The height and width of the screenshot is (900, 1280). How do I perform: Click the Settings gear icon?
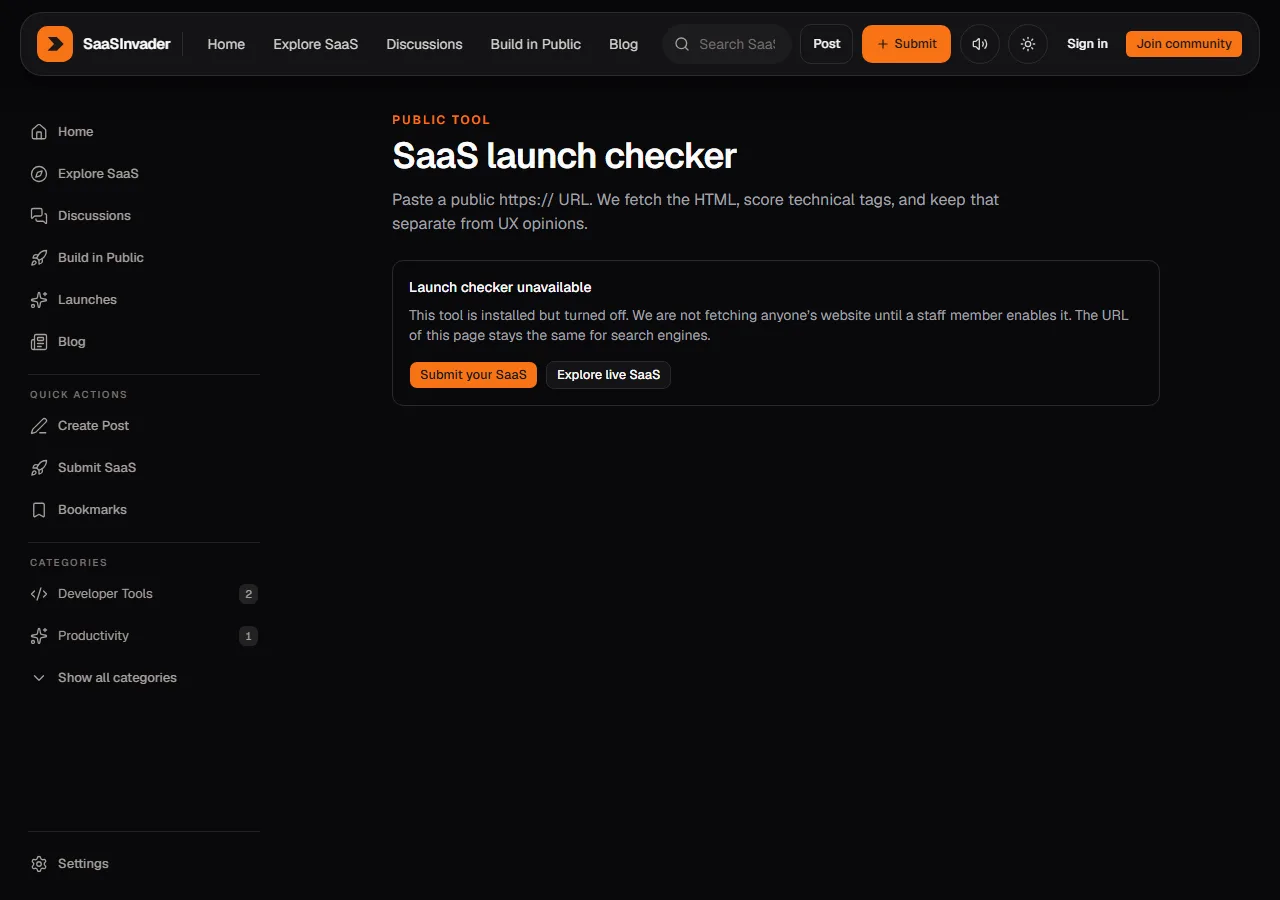[x=39, y=864]
